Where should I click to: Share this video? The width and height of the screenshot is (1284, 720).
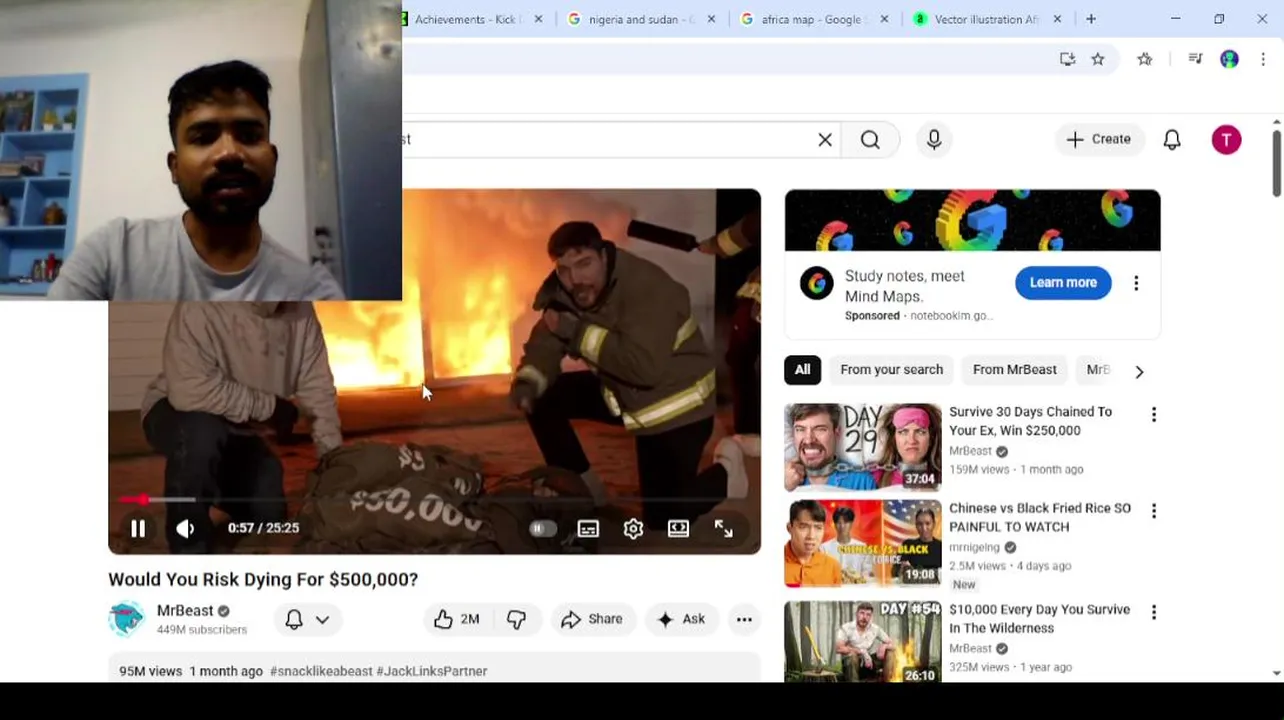pyautogui.click(x=592, y=619)
